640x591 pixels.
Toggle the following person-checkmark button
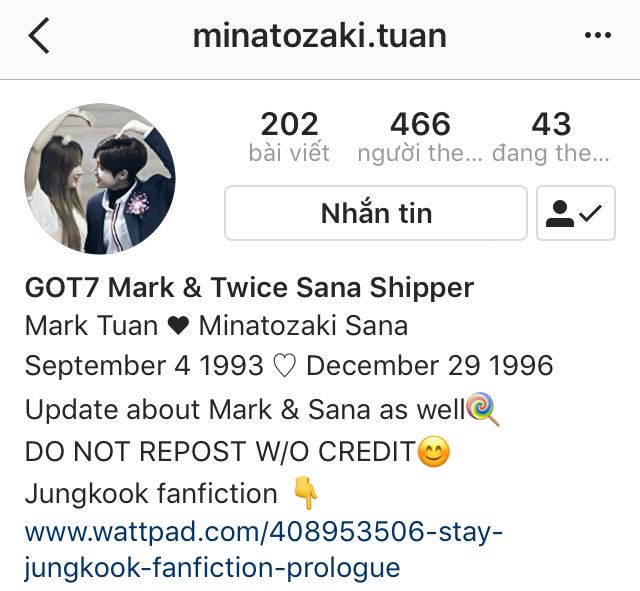coord(576,213)
